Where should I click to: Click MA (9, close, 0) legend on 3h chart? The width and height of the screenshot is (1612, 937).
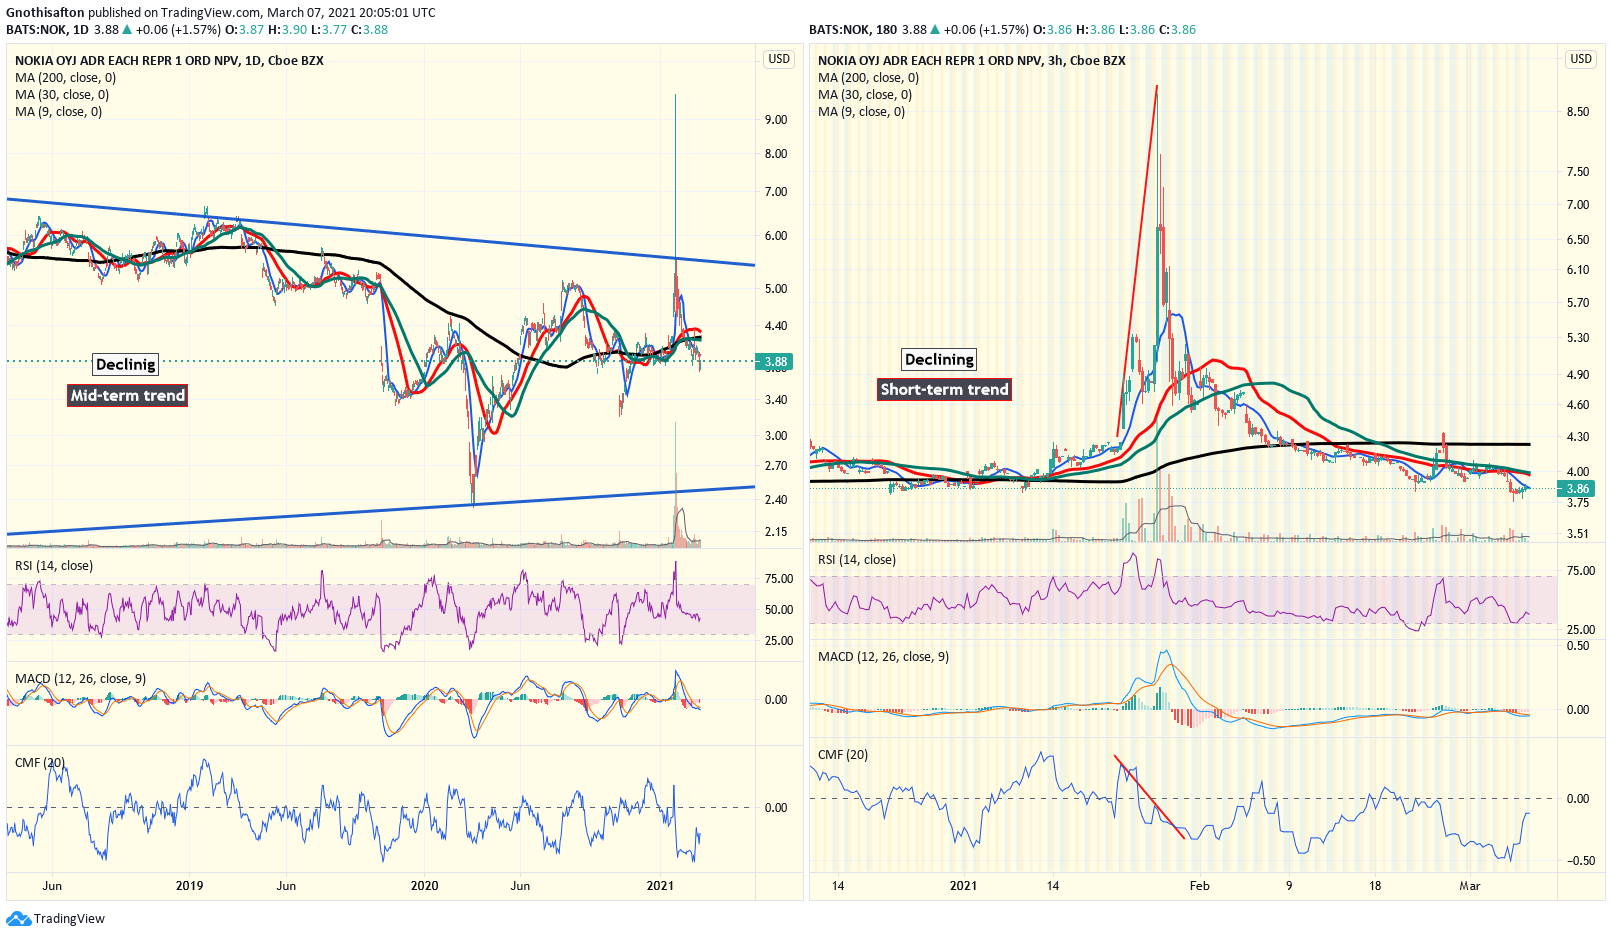(861, 112)
